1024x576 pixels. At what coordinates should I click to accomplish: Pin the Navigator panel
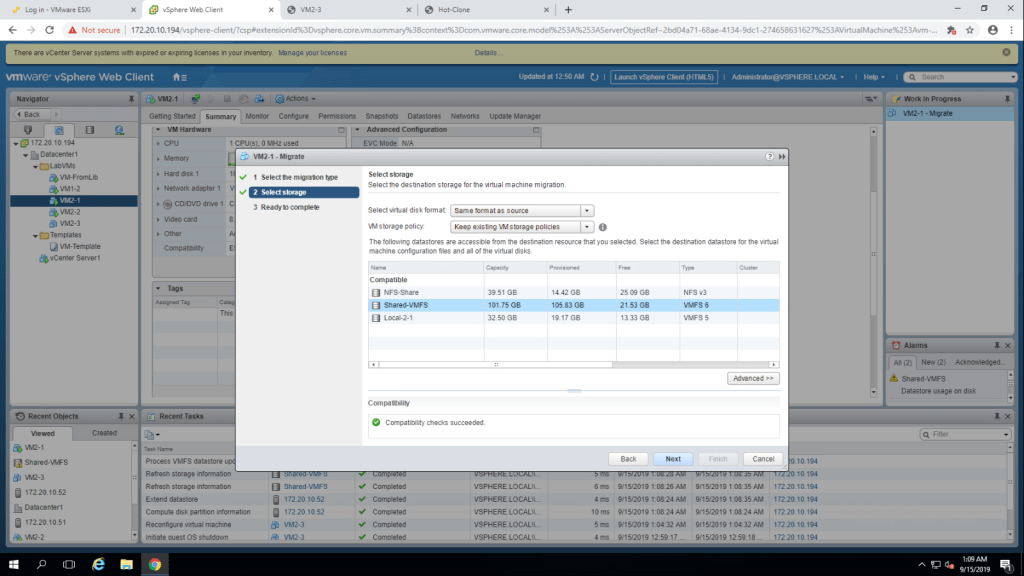coord(131,99)
